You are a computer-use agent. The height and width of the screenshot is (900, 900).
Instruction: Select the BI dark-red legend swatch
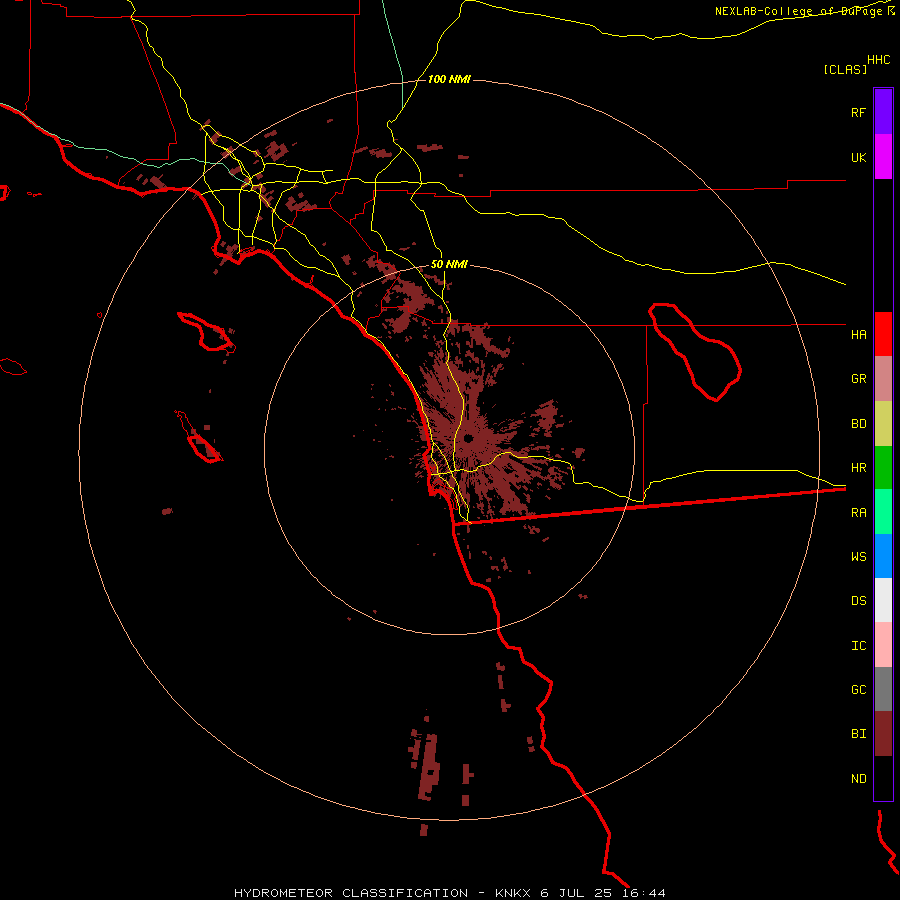tap(883, 734)
